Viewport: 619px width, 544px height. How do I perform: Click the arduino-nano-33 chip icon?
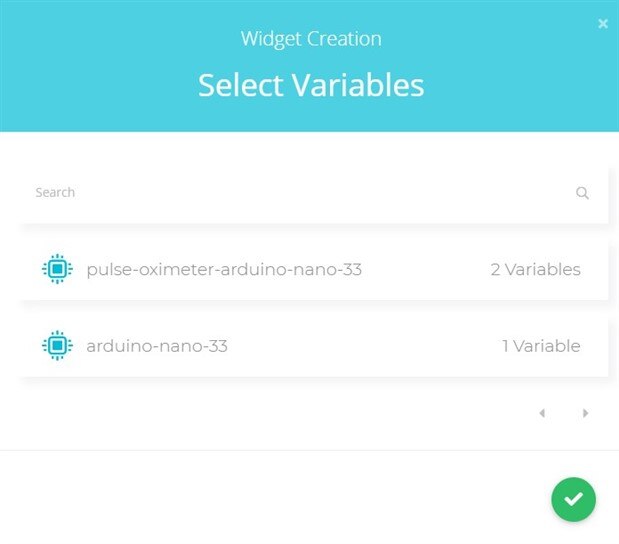[58, 346]
